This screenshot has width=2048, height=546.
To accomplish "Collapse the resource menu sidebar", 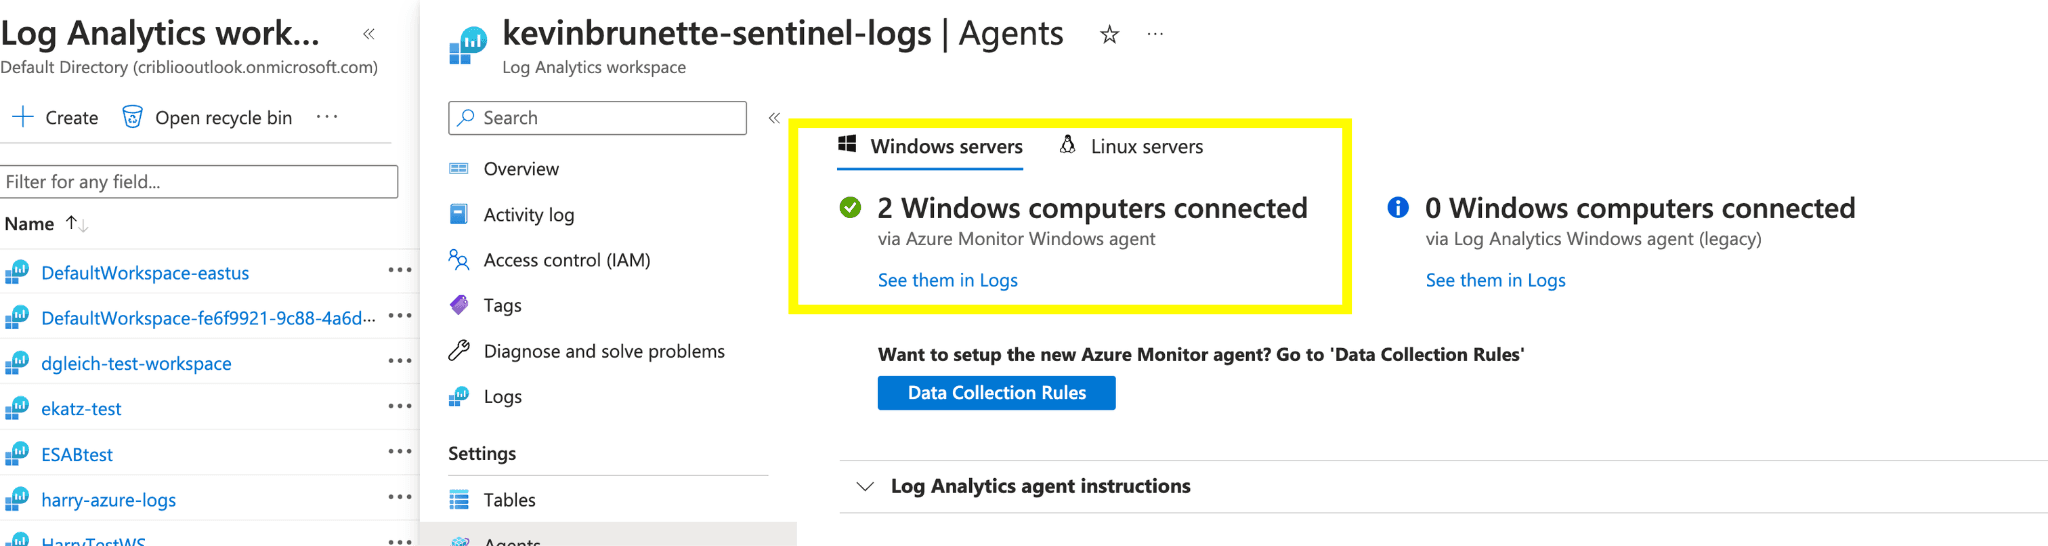I will coord(774,118).
